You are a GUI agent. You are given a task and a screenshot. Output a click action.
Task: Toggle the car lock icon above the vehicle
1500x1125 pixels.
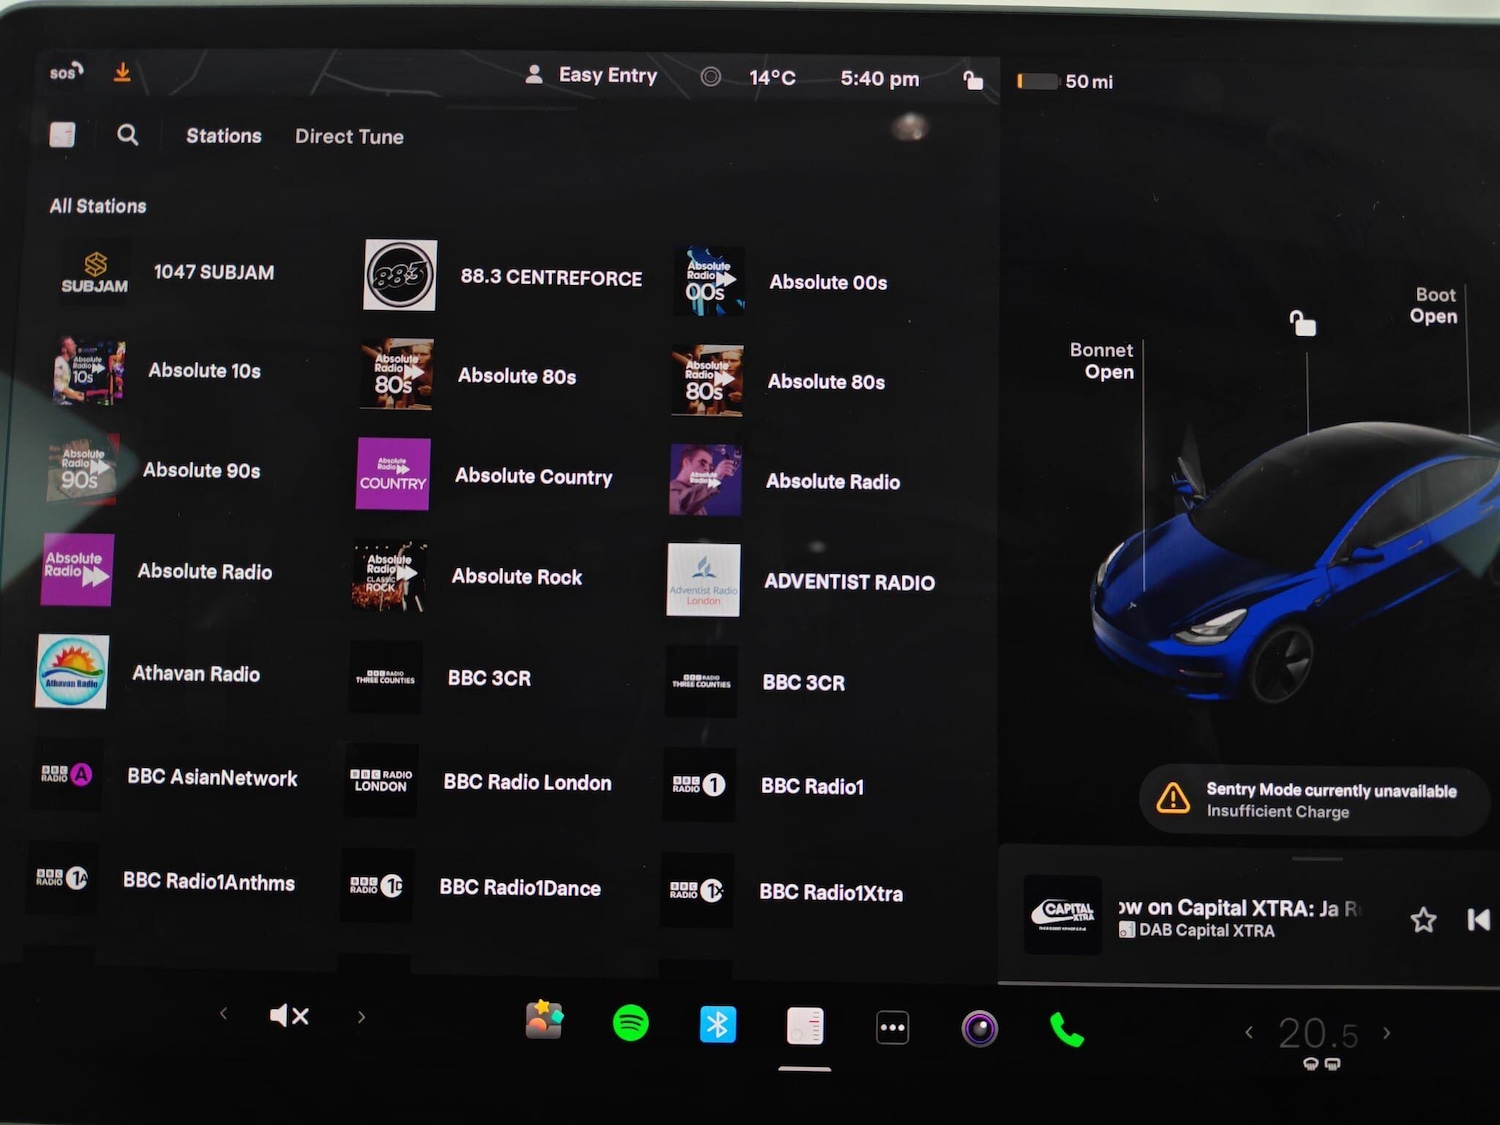(x=1302, y=323)
